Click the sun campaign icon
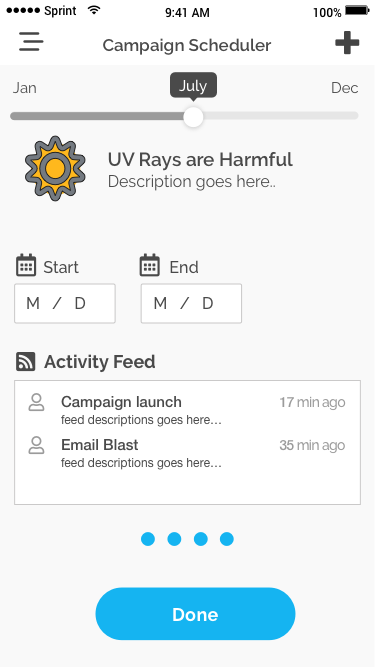 (55, 168)
